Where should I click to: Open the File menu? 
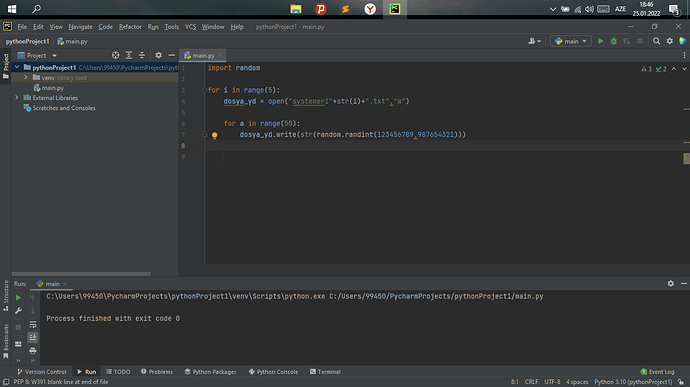(22, 27)
